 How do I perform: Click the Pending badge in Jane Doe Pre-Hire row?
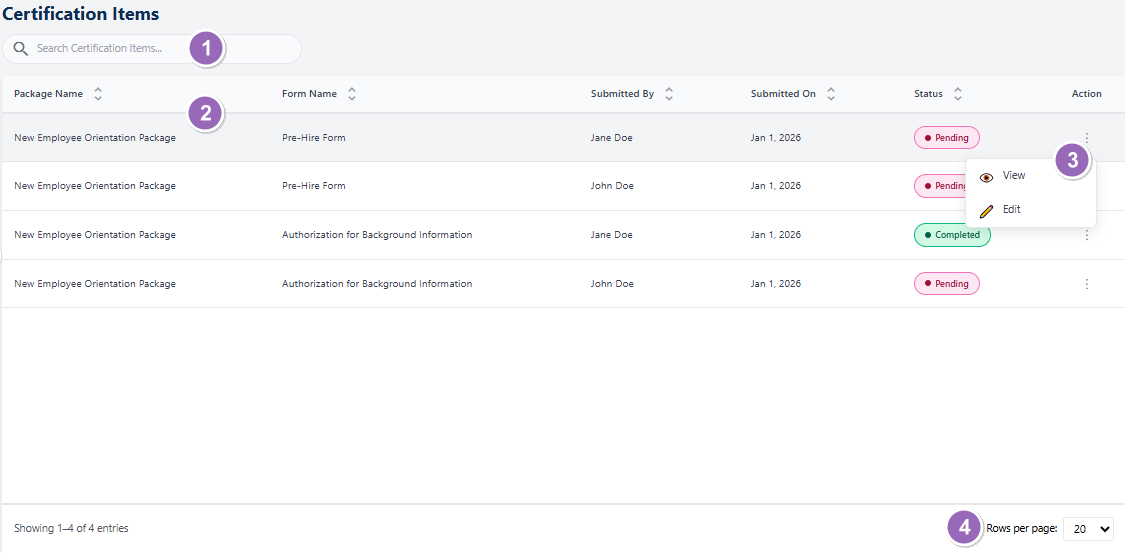coord(946,138)
